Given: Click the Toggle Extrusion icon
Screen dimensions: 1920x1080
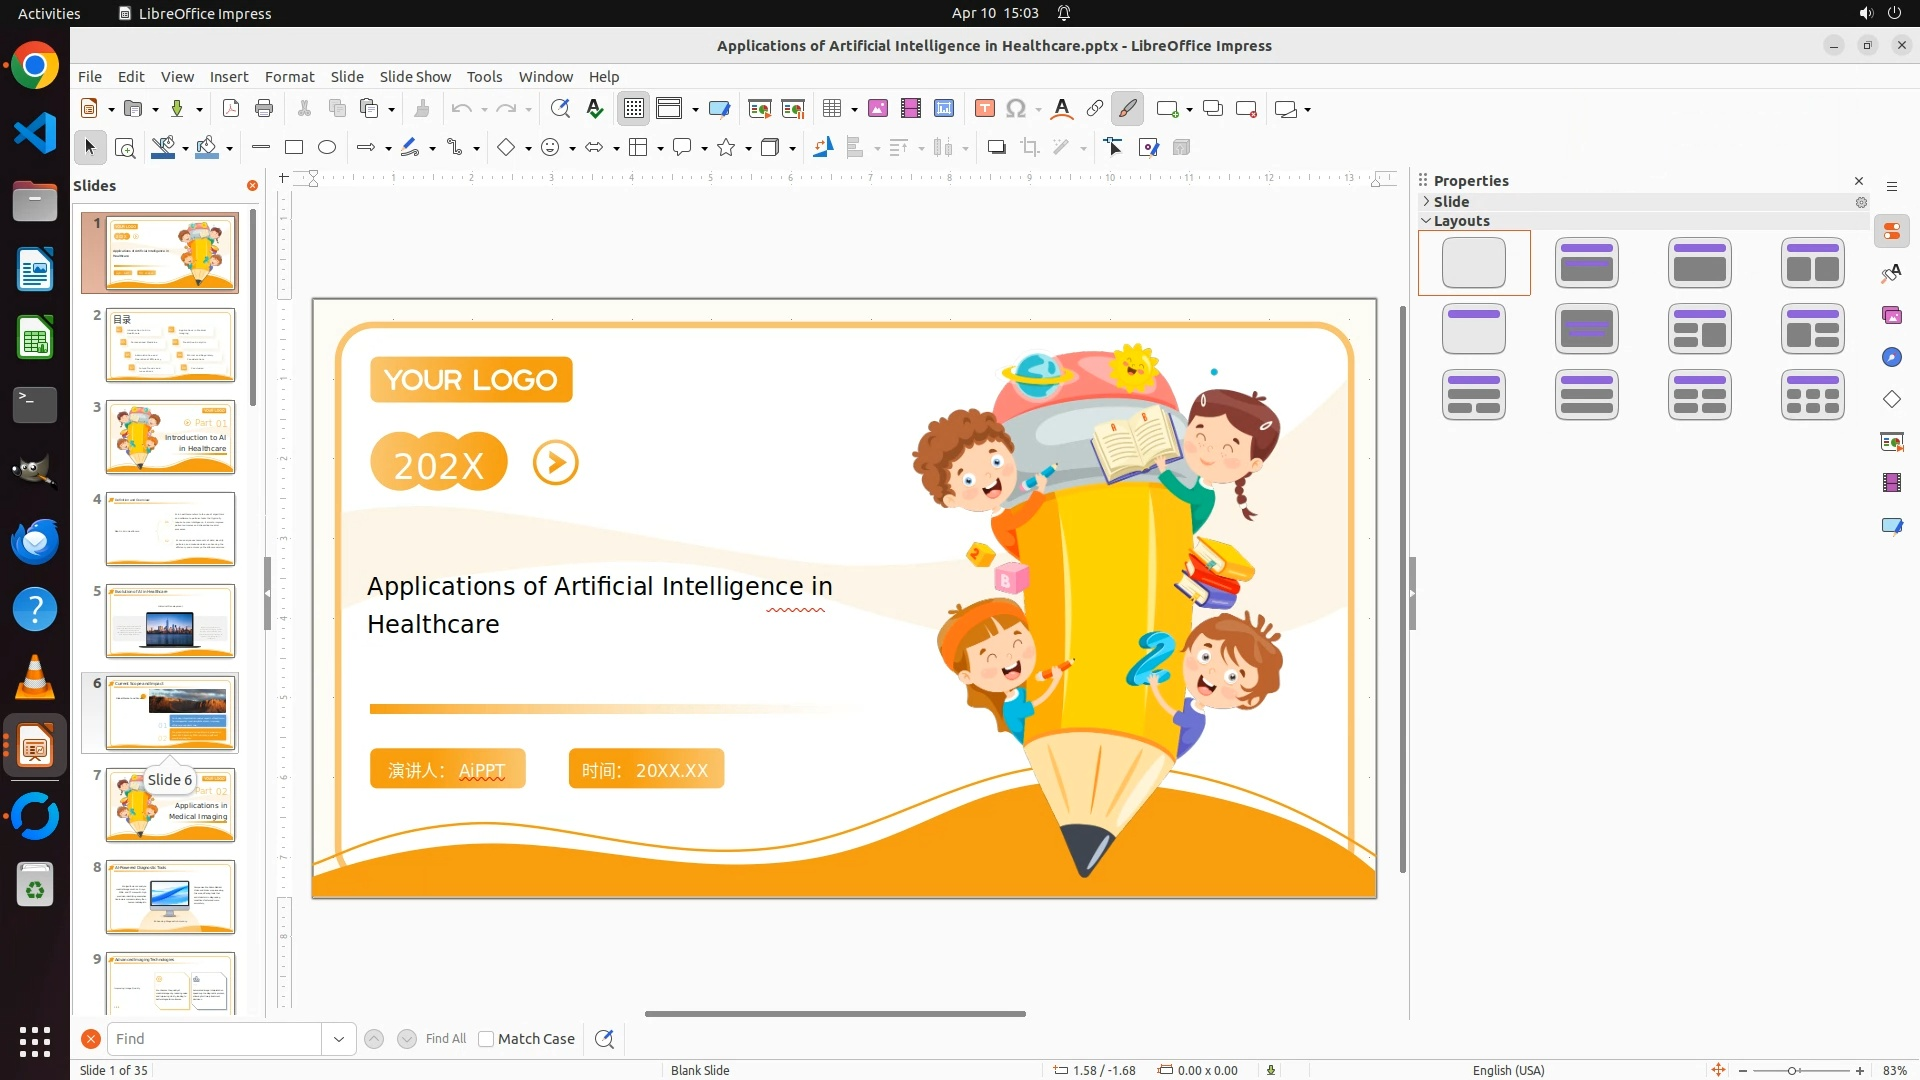Looking at the screenshot, I should [x=1181, y=148].
